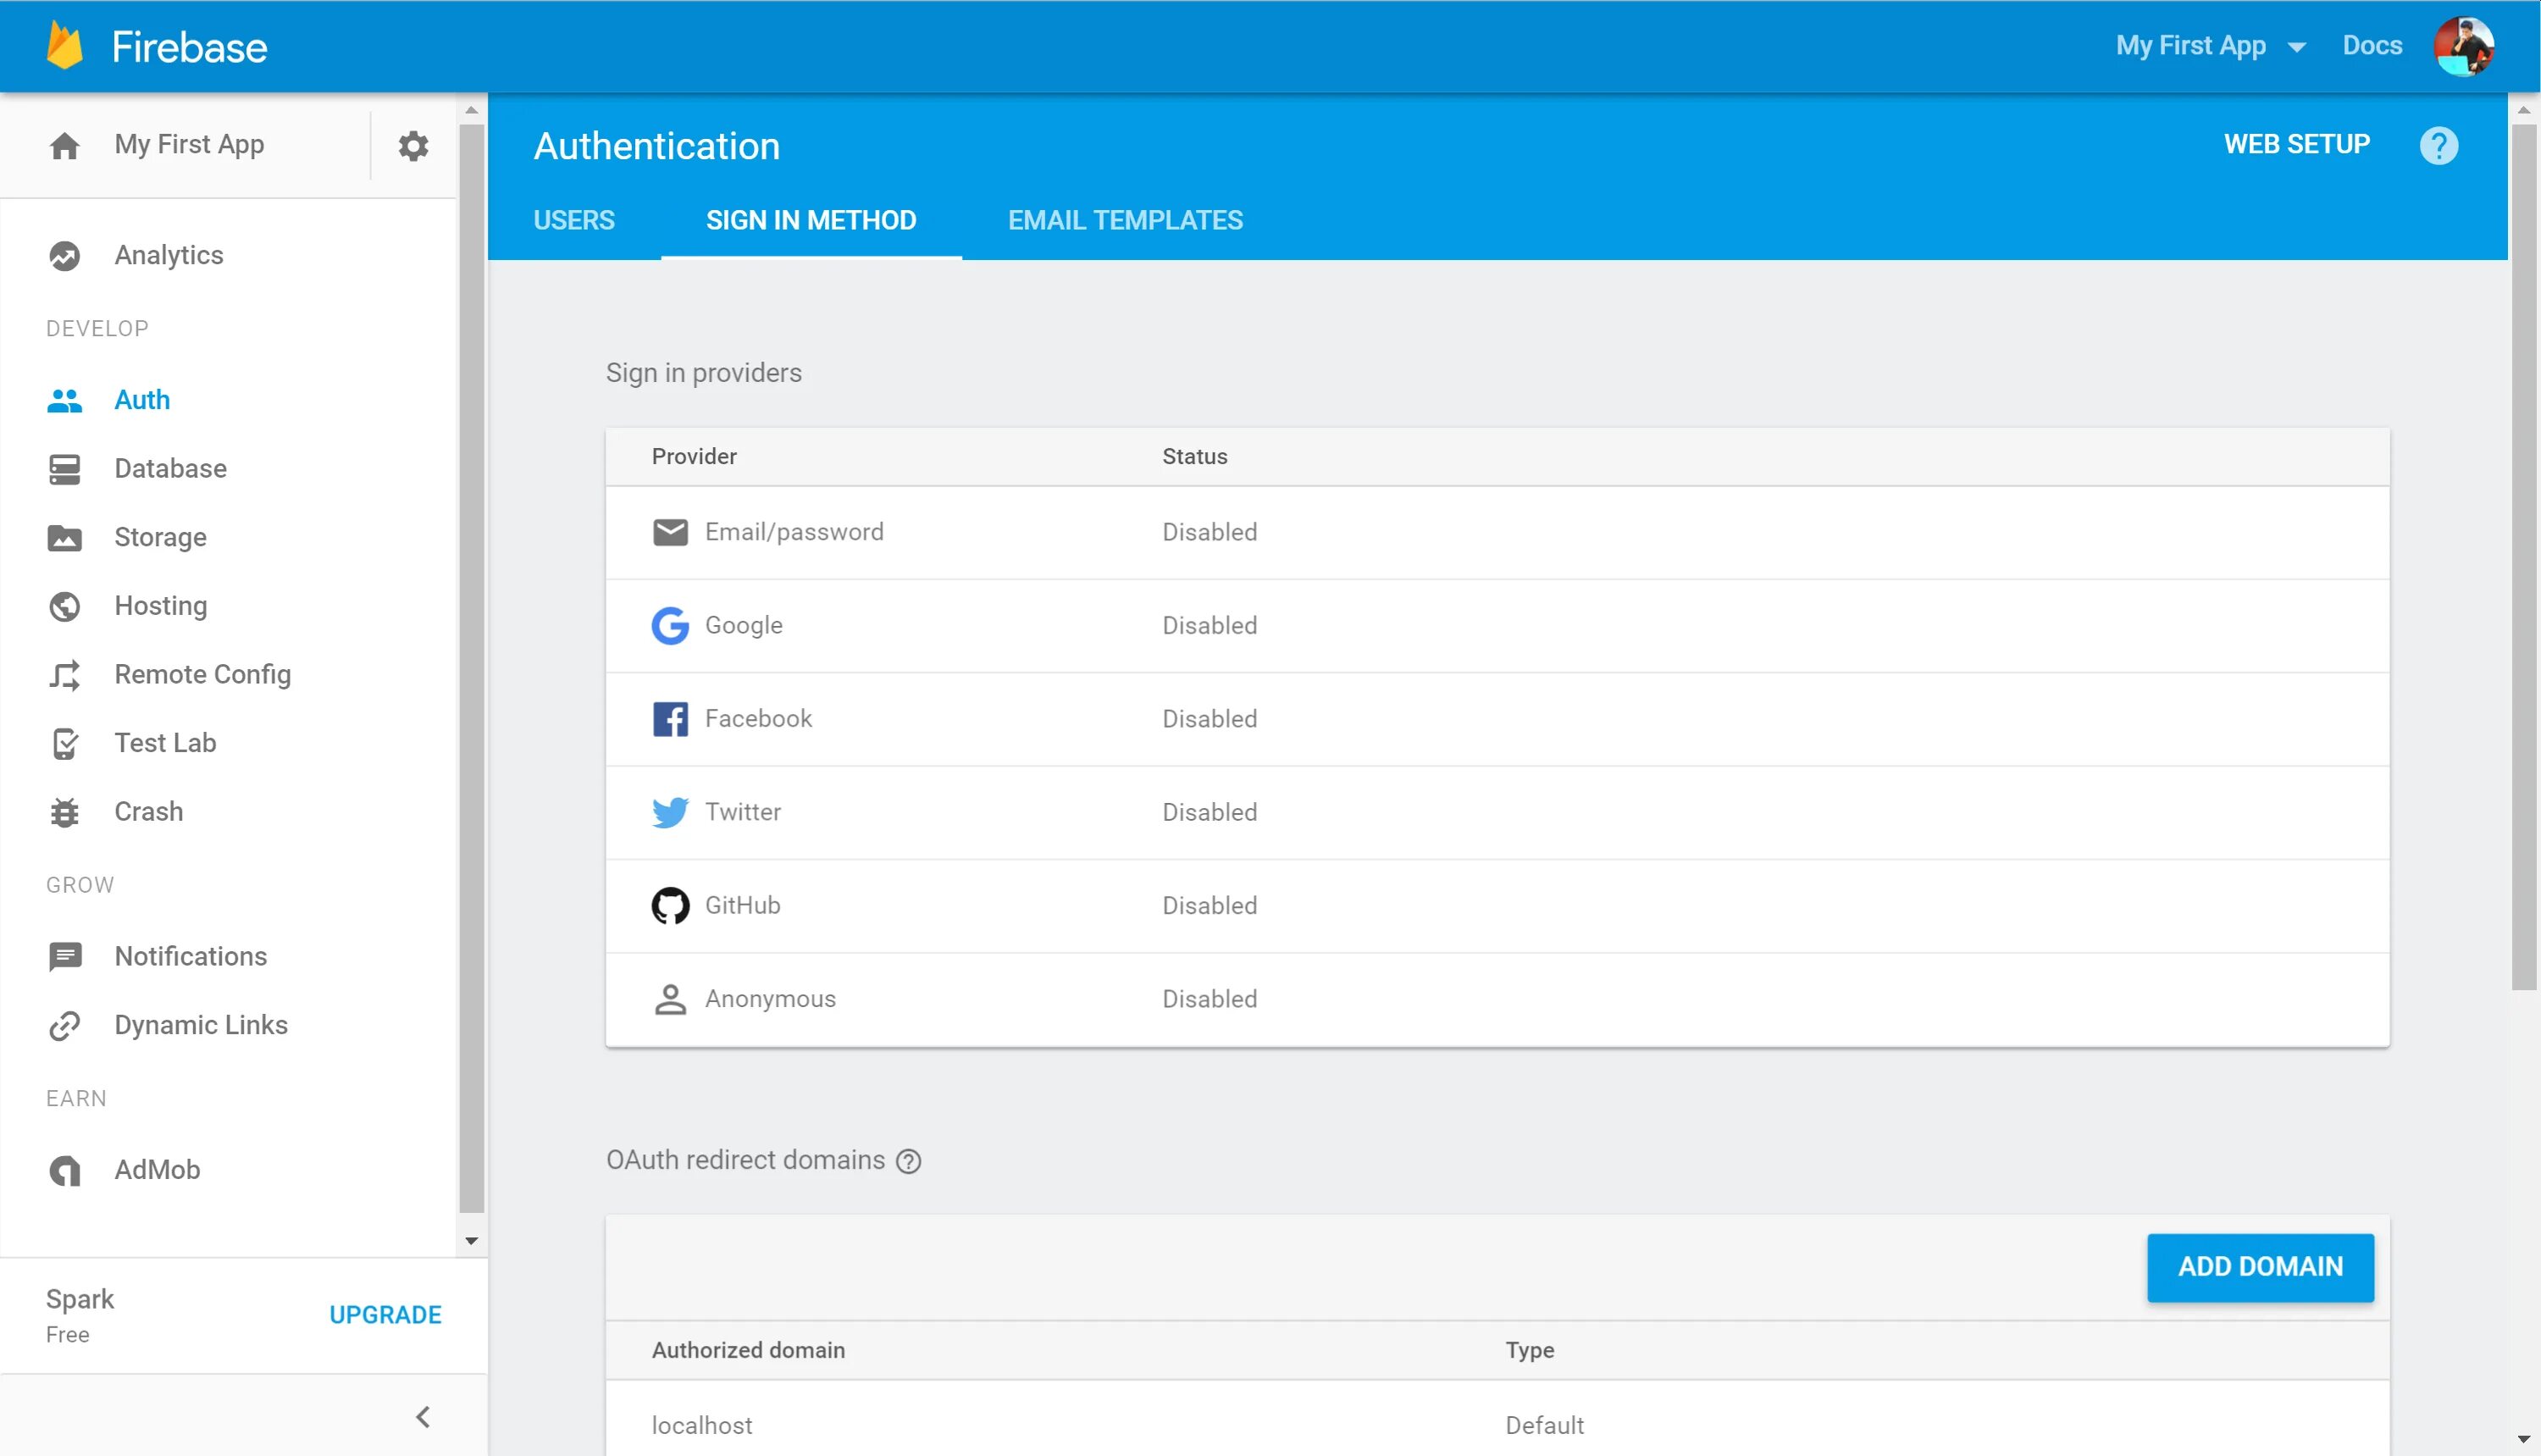2541x1456 pixels.
Task: Click the Database stack icon
Action: click(x=65, y=469)
